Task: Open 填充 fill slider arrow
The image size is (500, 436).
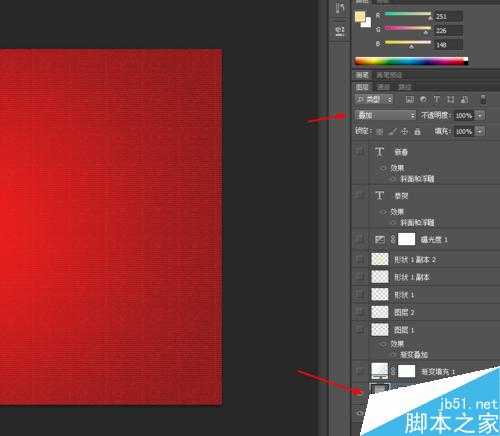Action: click(480, 131)
